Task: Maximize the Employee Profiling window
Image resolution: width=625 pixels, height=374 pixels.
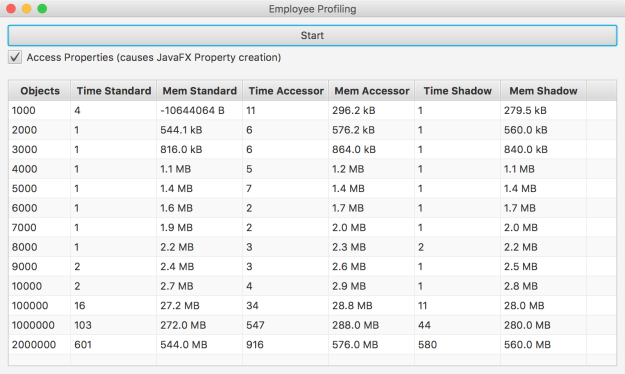Action: (42, 8)
